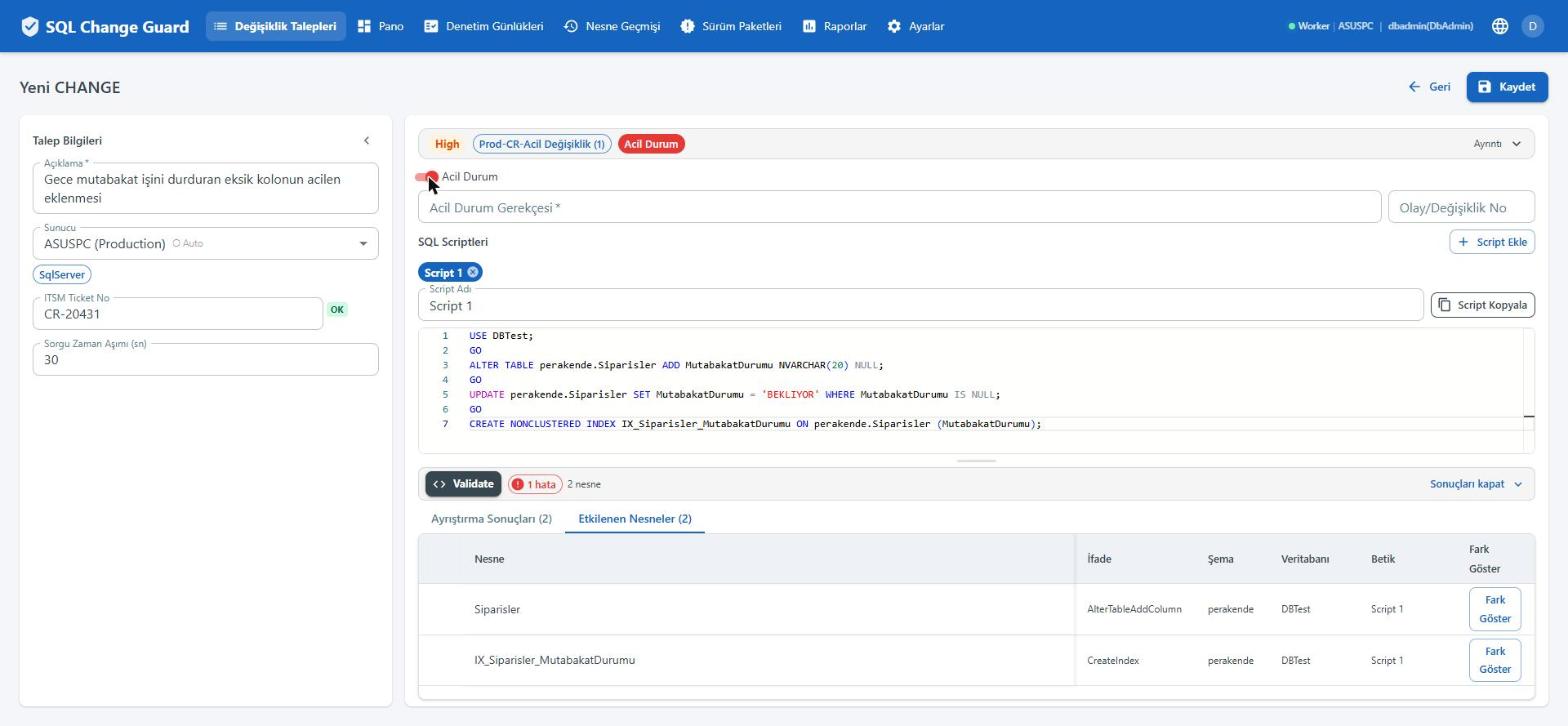Click the Şema column header

[1220, 559]
